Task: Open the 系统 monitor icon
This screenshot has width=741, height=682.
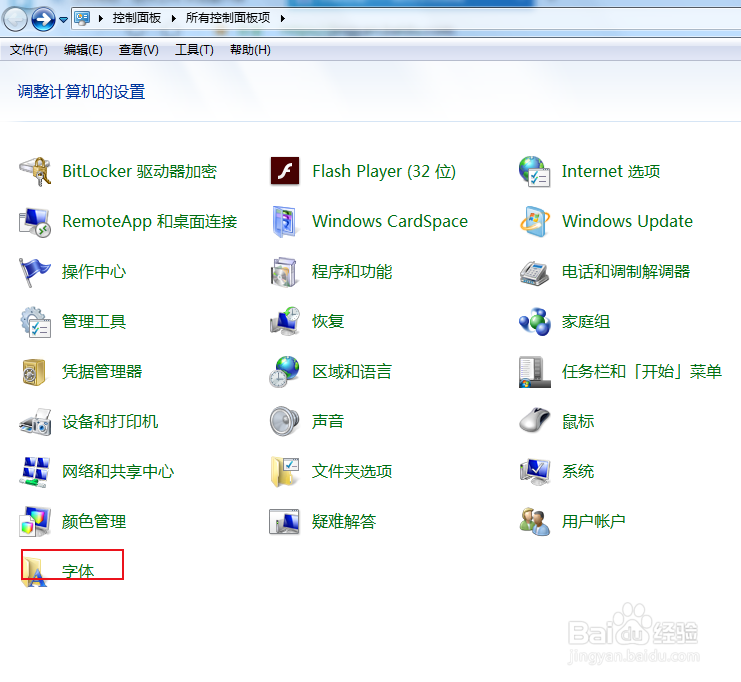Action: pos(535,472)
